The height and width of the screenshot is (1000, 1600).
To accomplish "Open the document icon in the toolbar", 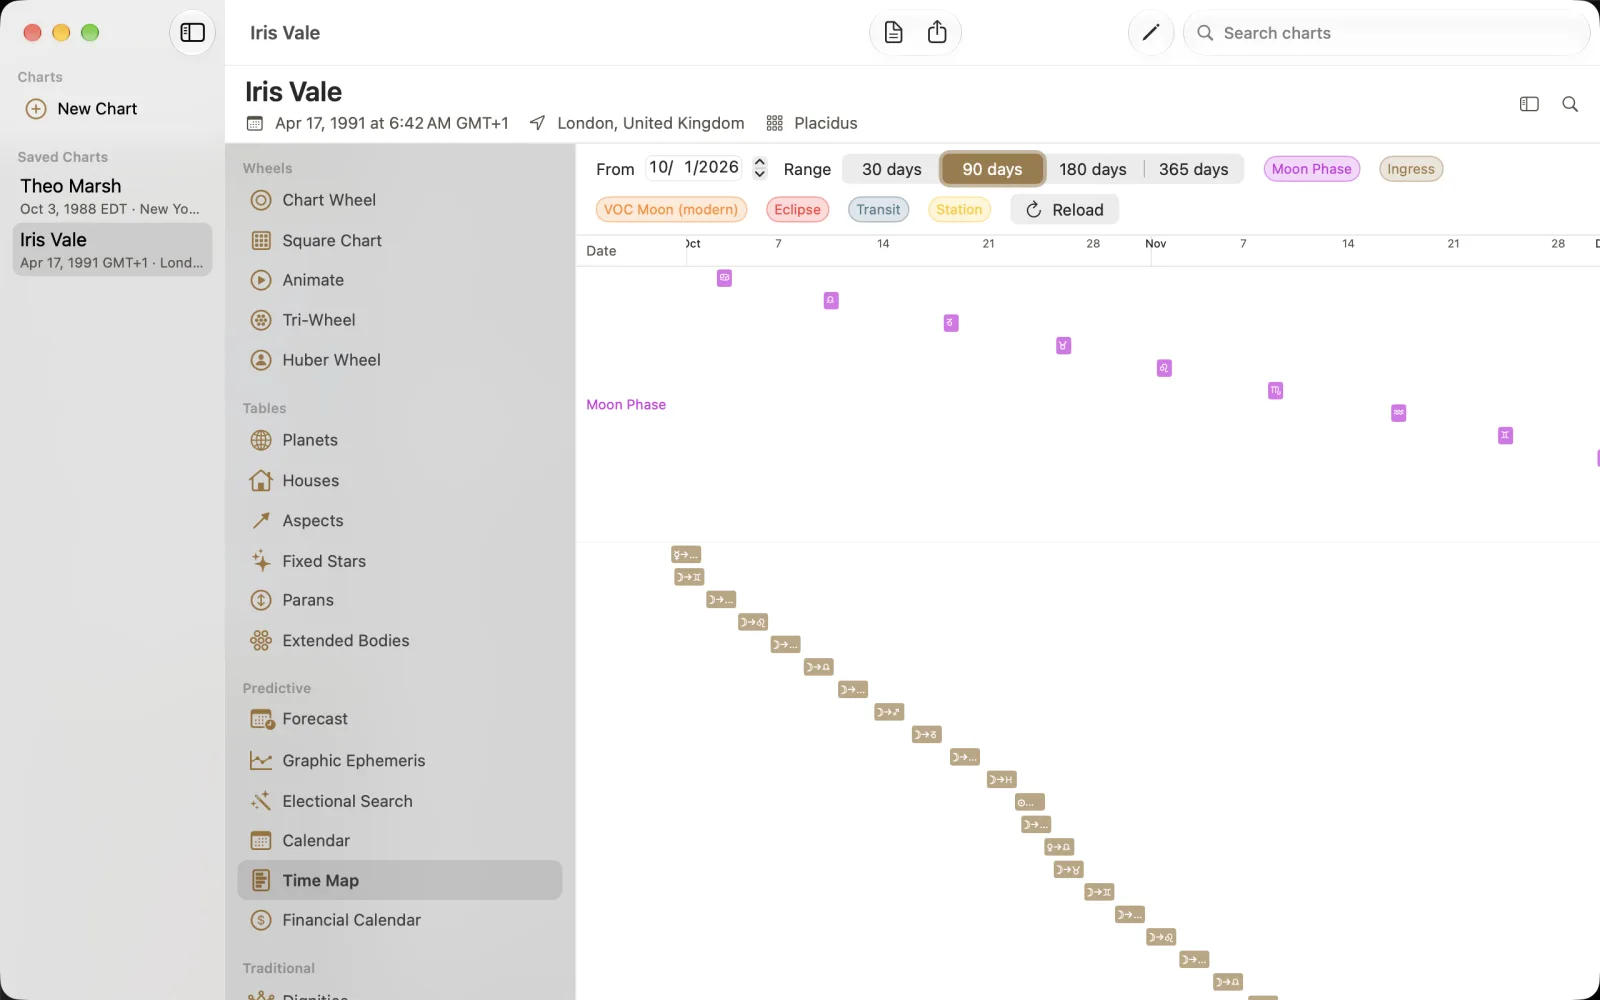I will coord(893,33).
